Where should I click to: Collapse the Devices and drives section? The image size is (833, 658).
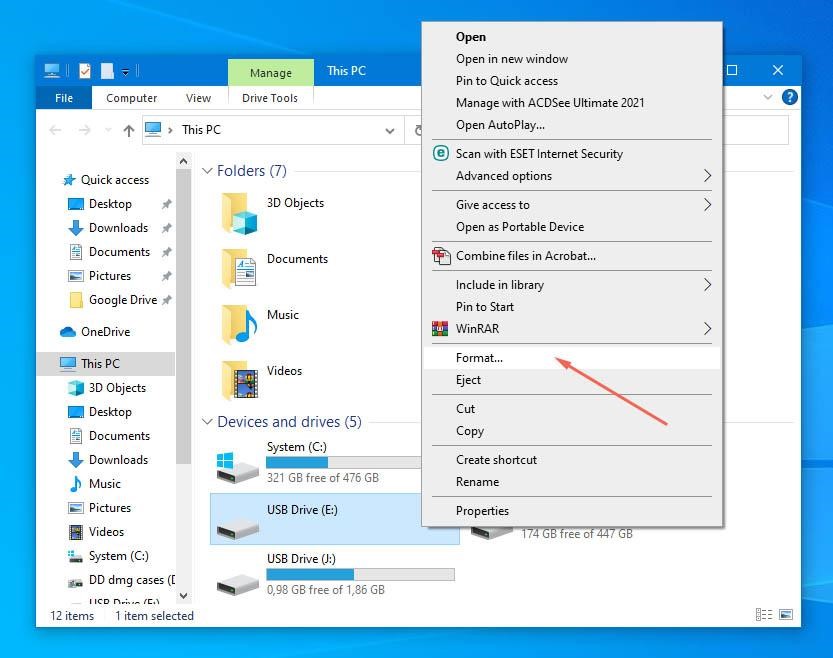(208, 421)
